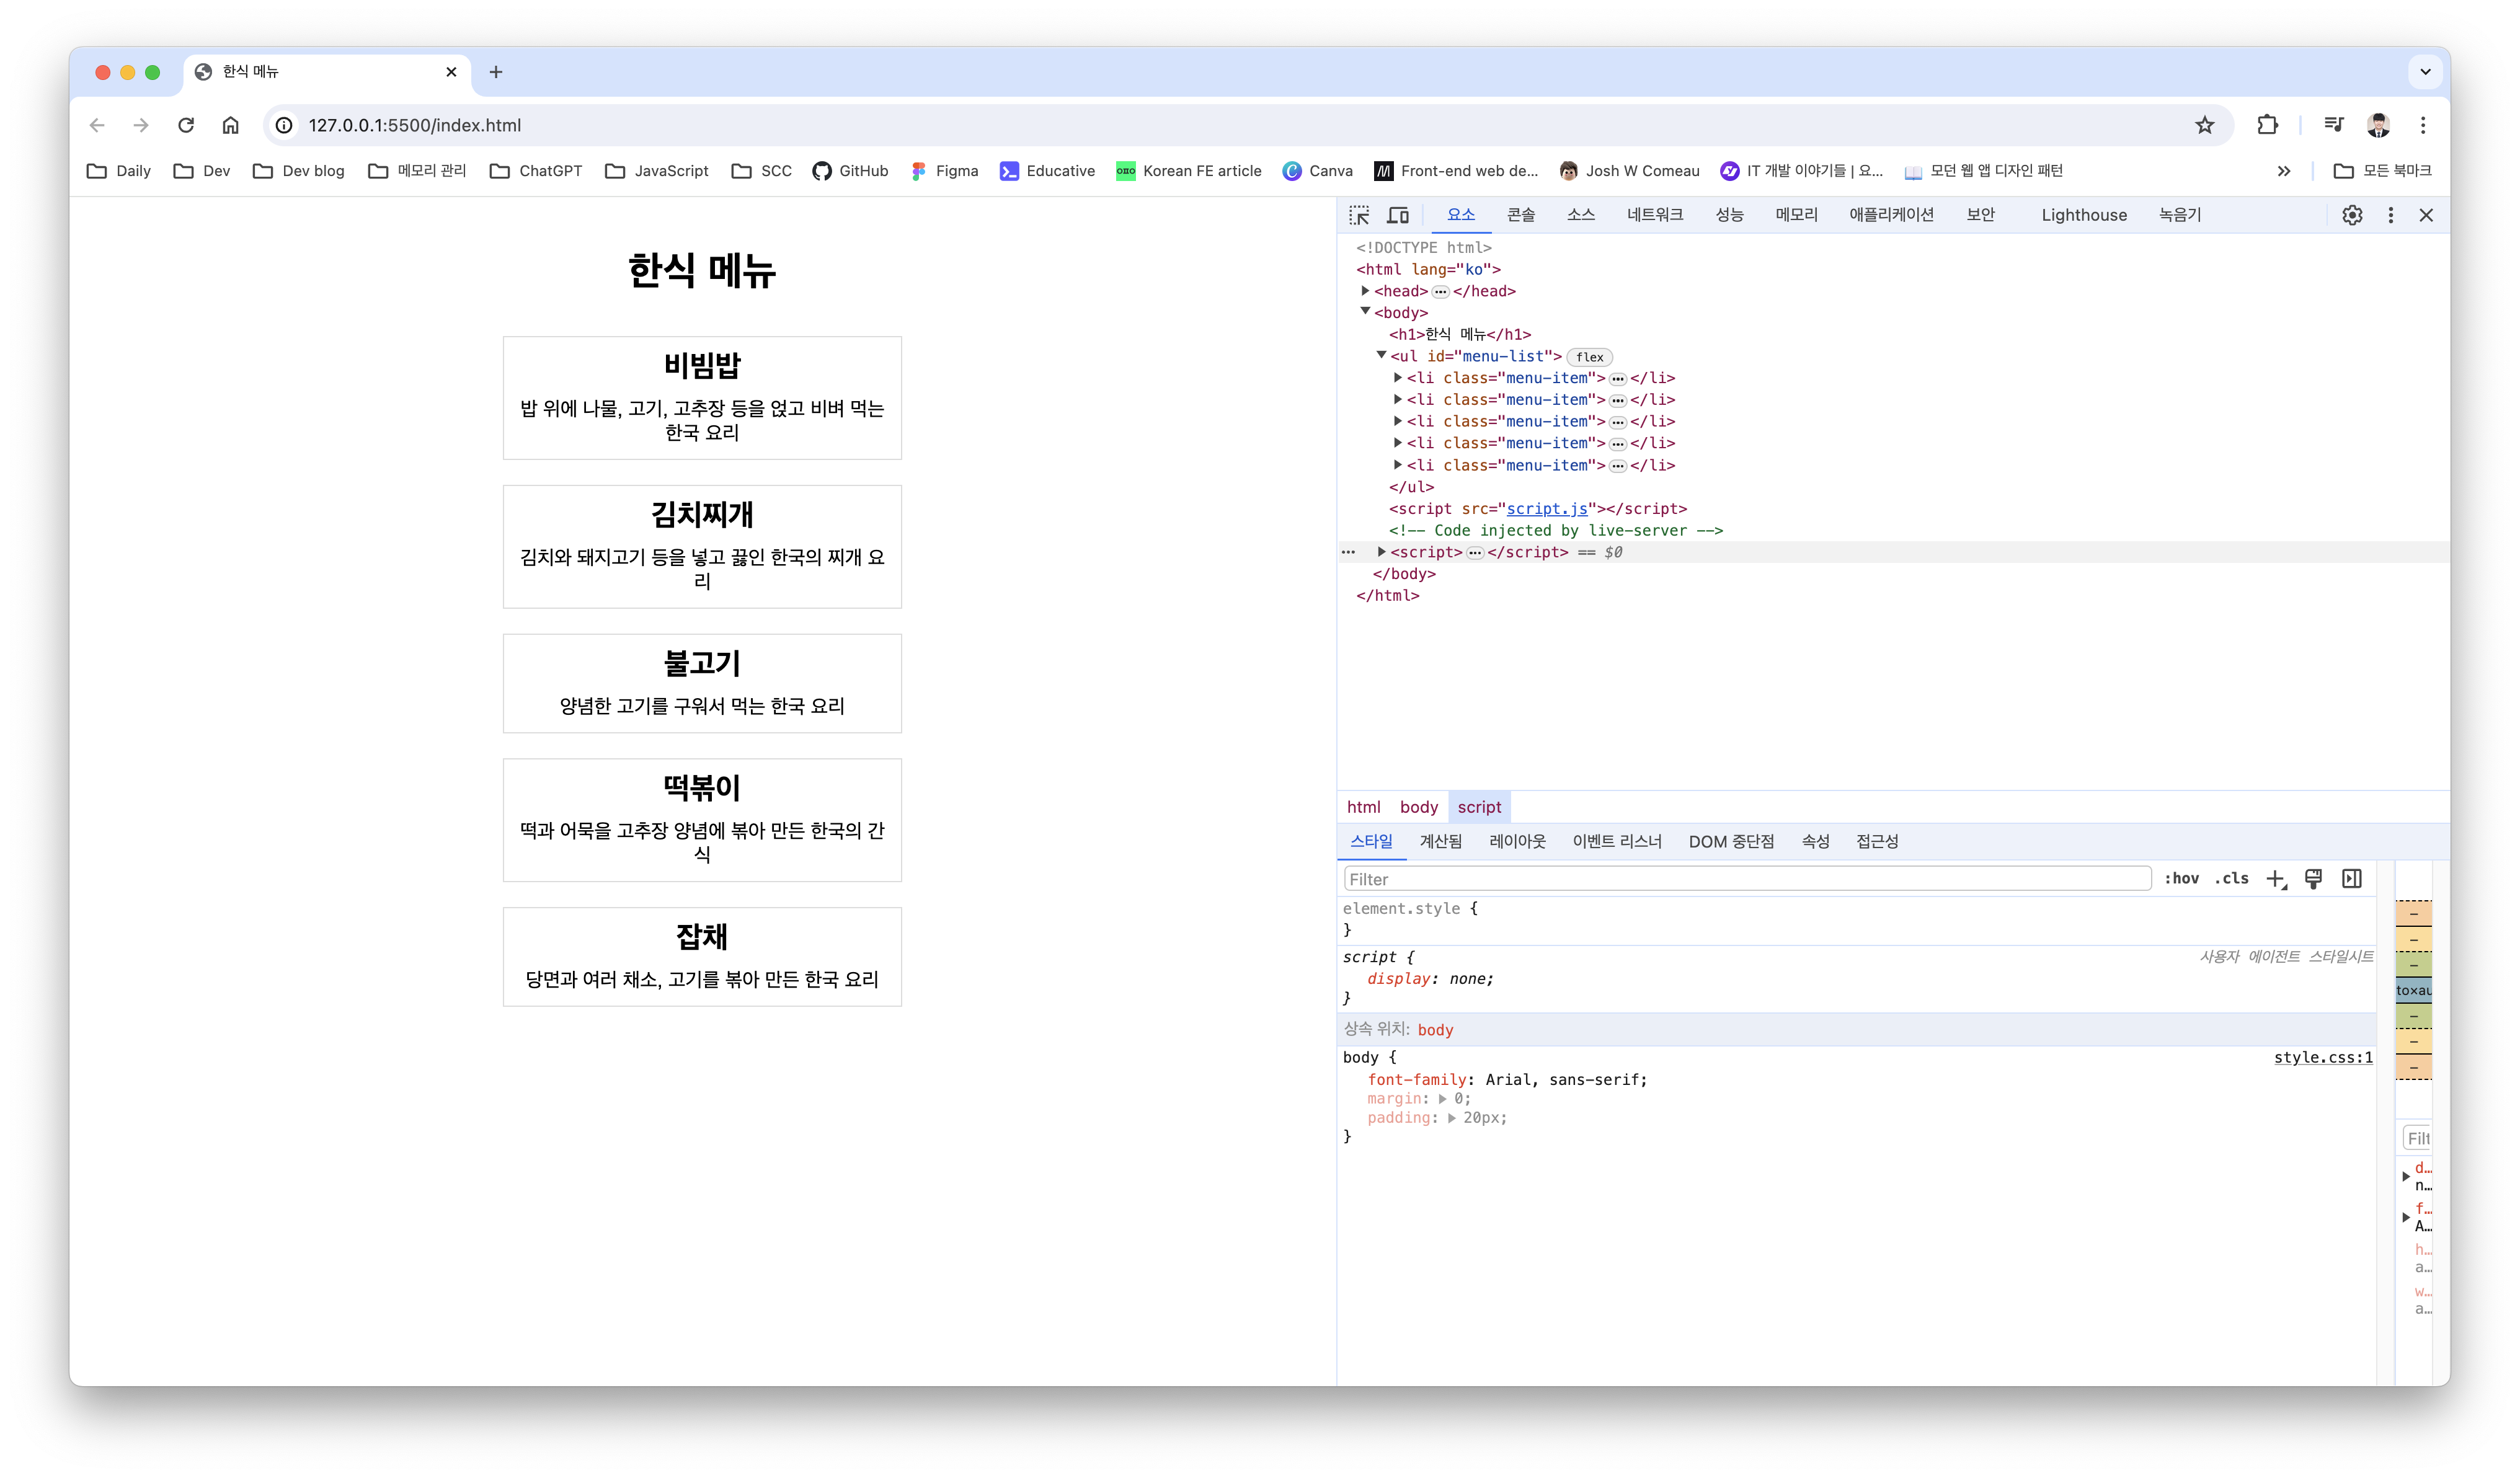Expand the first menu-item li

pyautogui.click(x=1398, y=378)
